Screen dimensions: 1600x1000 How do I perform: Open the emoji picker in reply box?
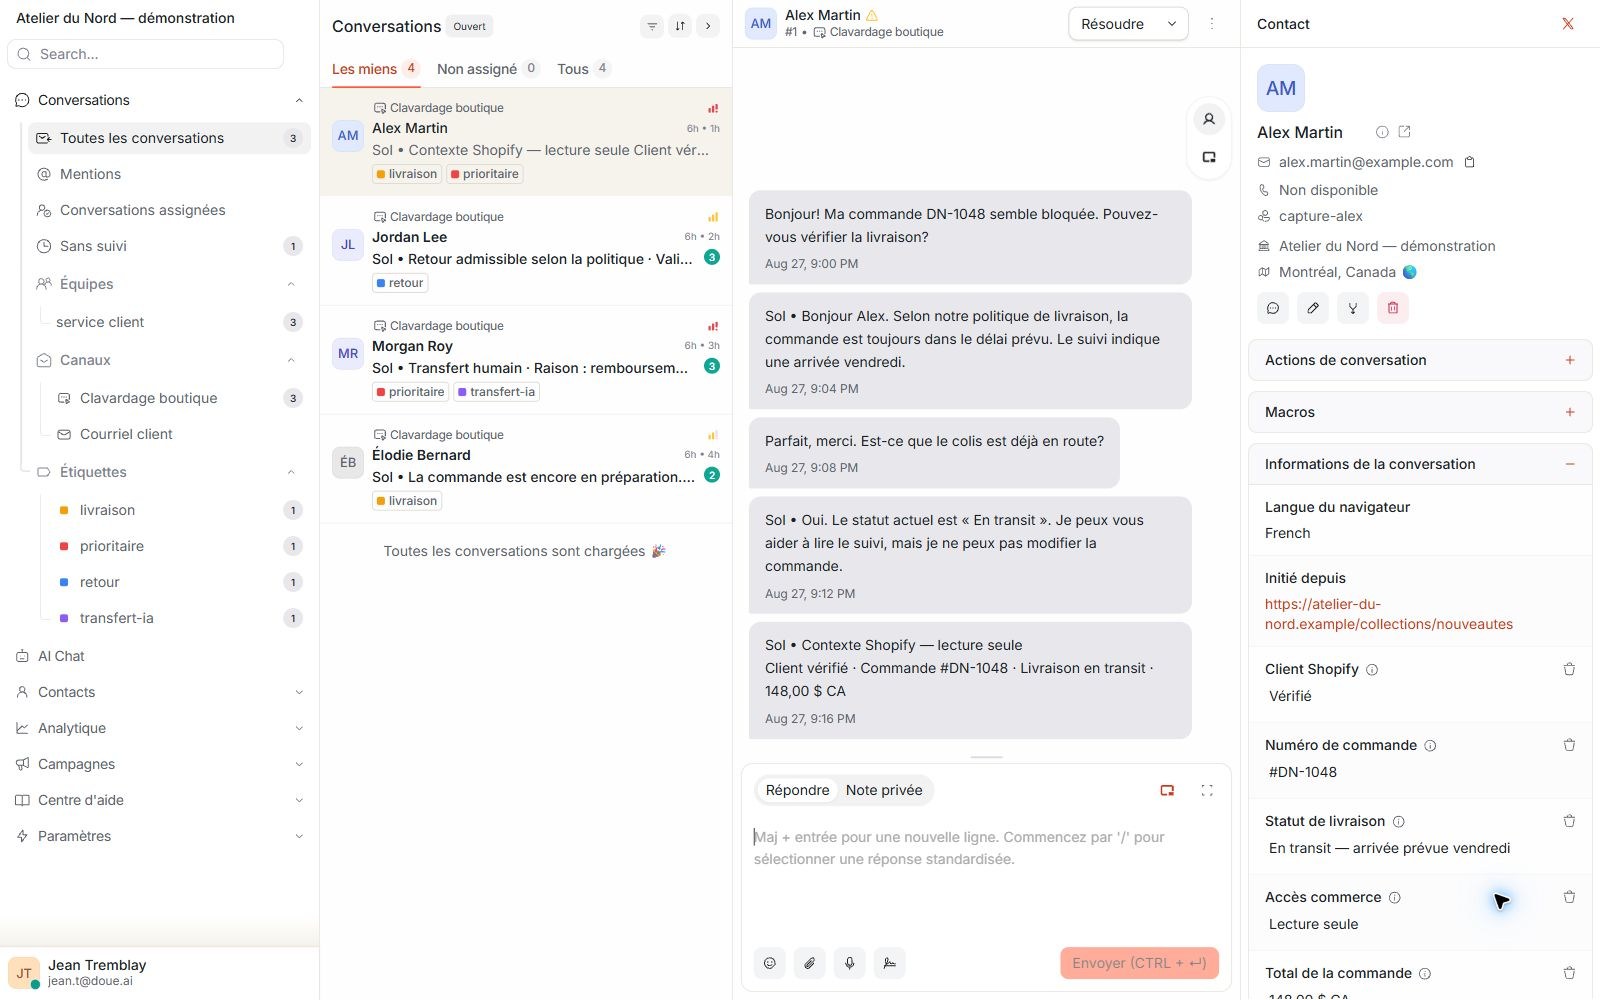click(x=770, y=963)
